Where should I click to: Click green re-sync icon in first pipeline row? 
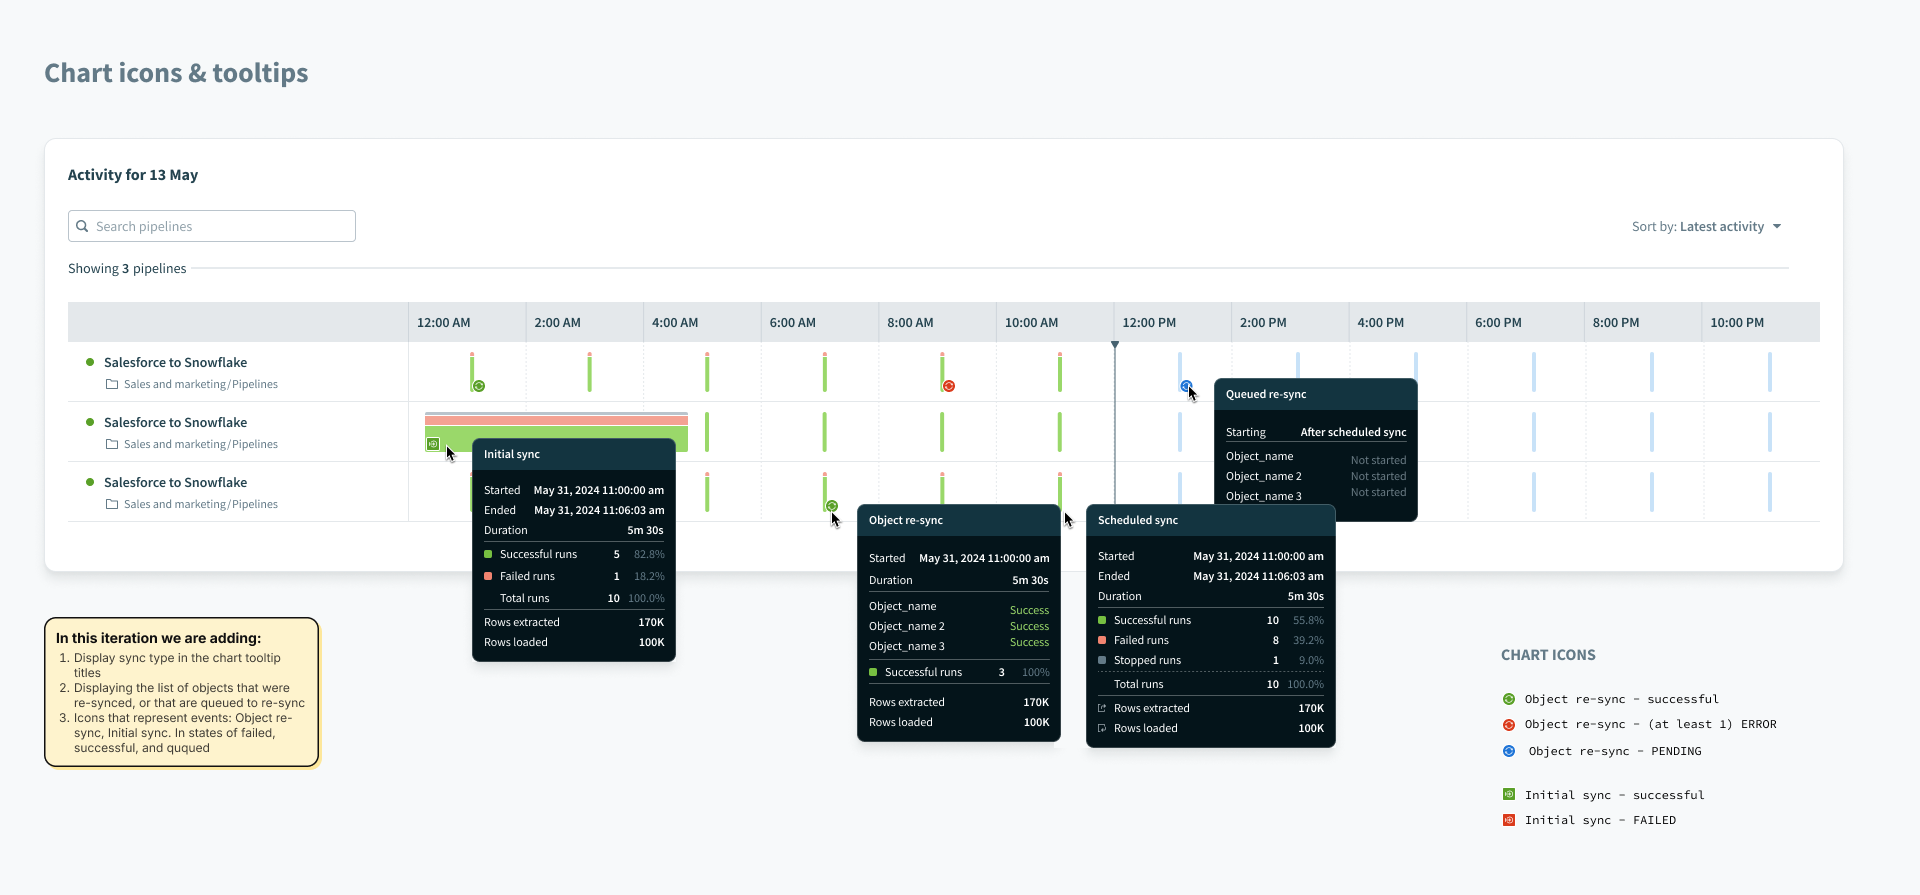(x=479, y=386)
